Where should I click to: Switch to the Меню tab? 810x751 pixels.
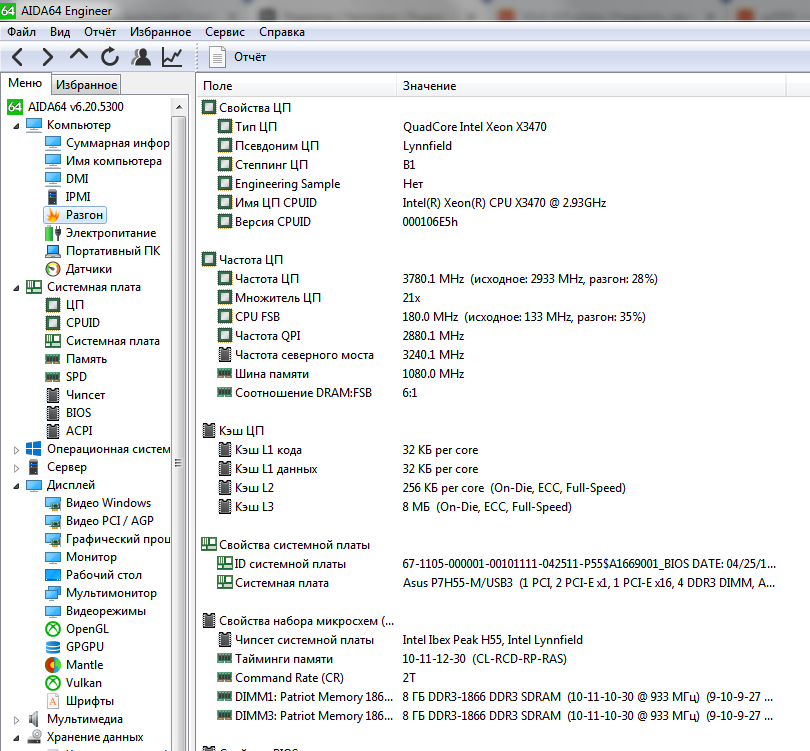[25, 83]
